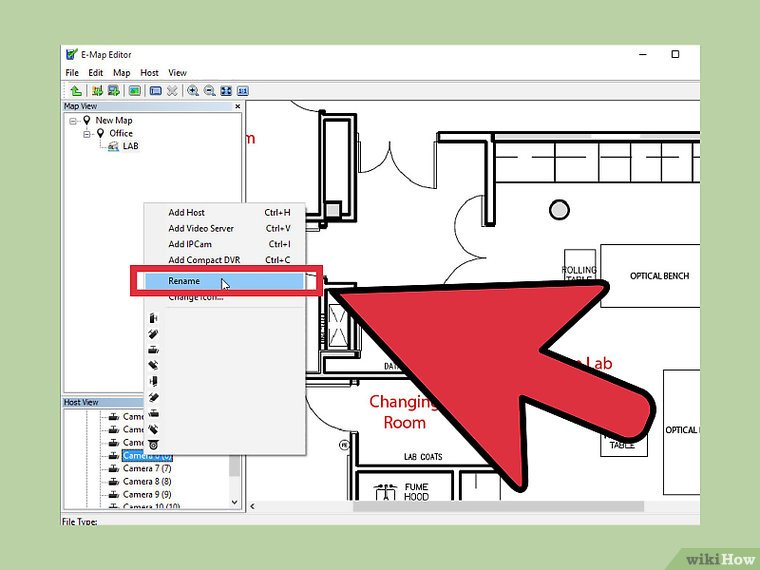
Task: Click the 1:1 actual size icon
Action: click(x=241, y=90)
